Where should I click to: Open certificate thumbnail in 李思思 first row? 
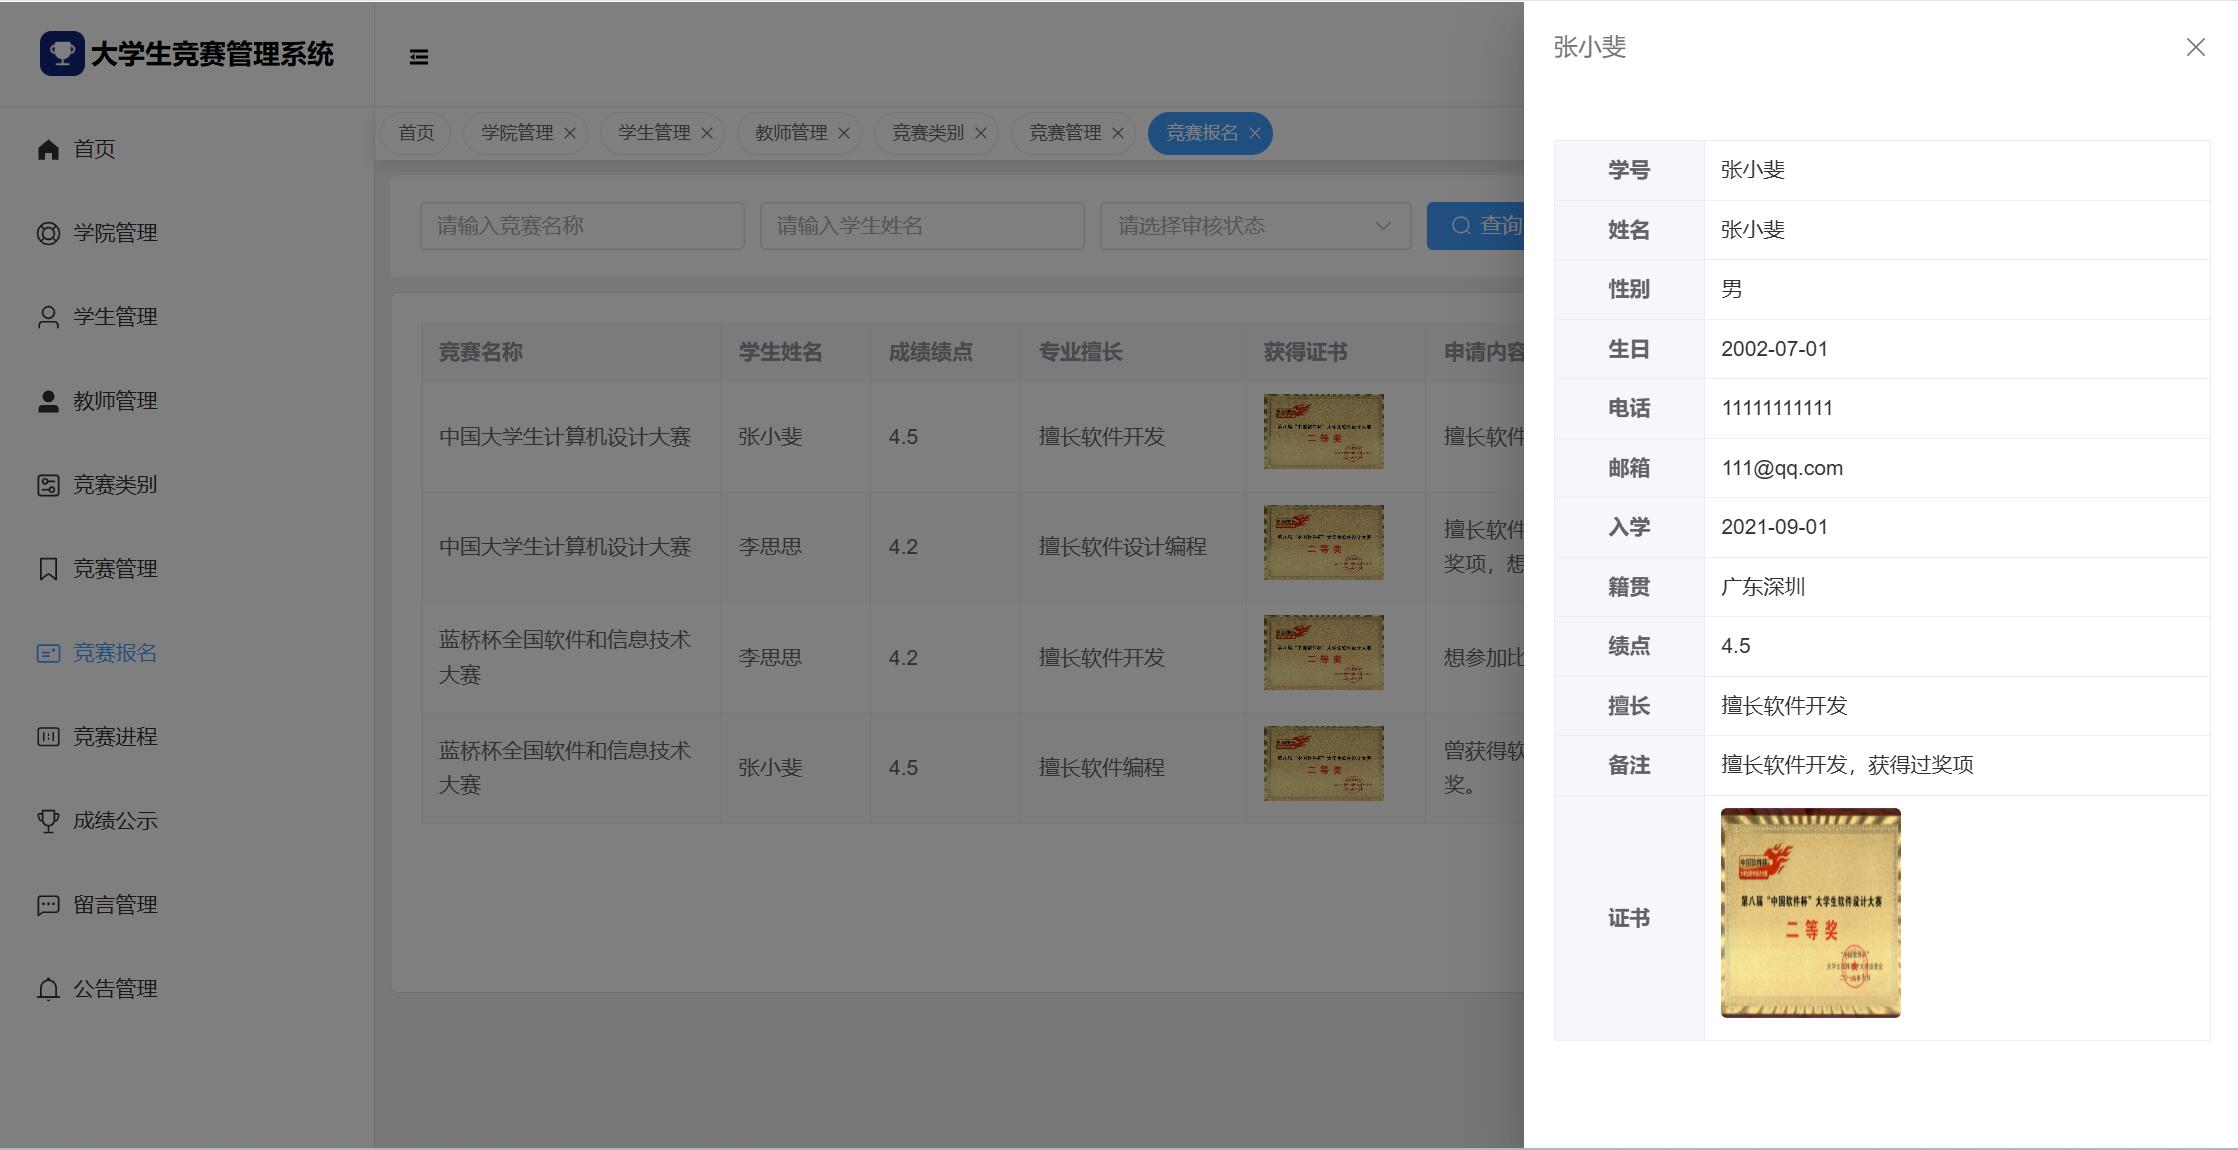[1323, 542]
